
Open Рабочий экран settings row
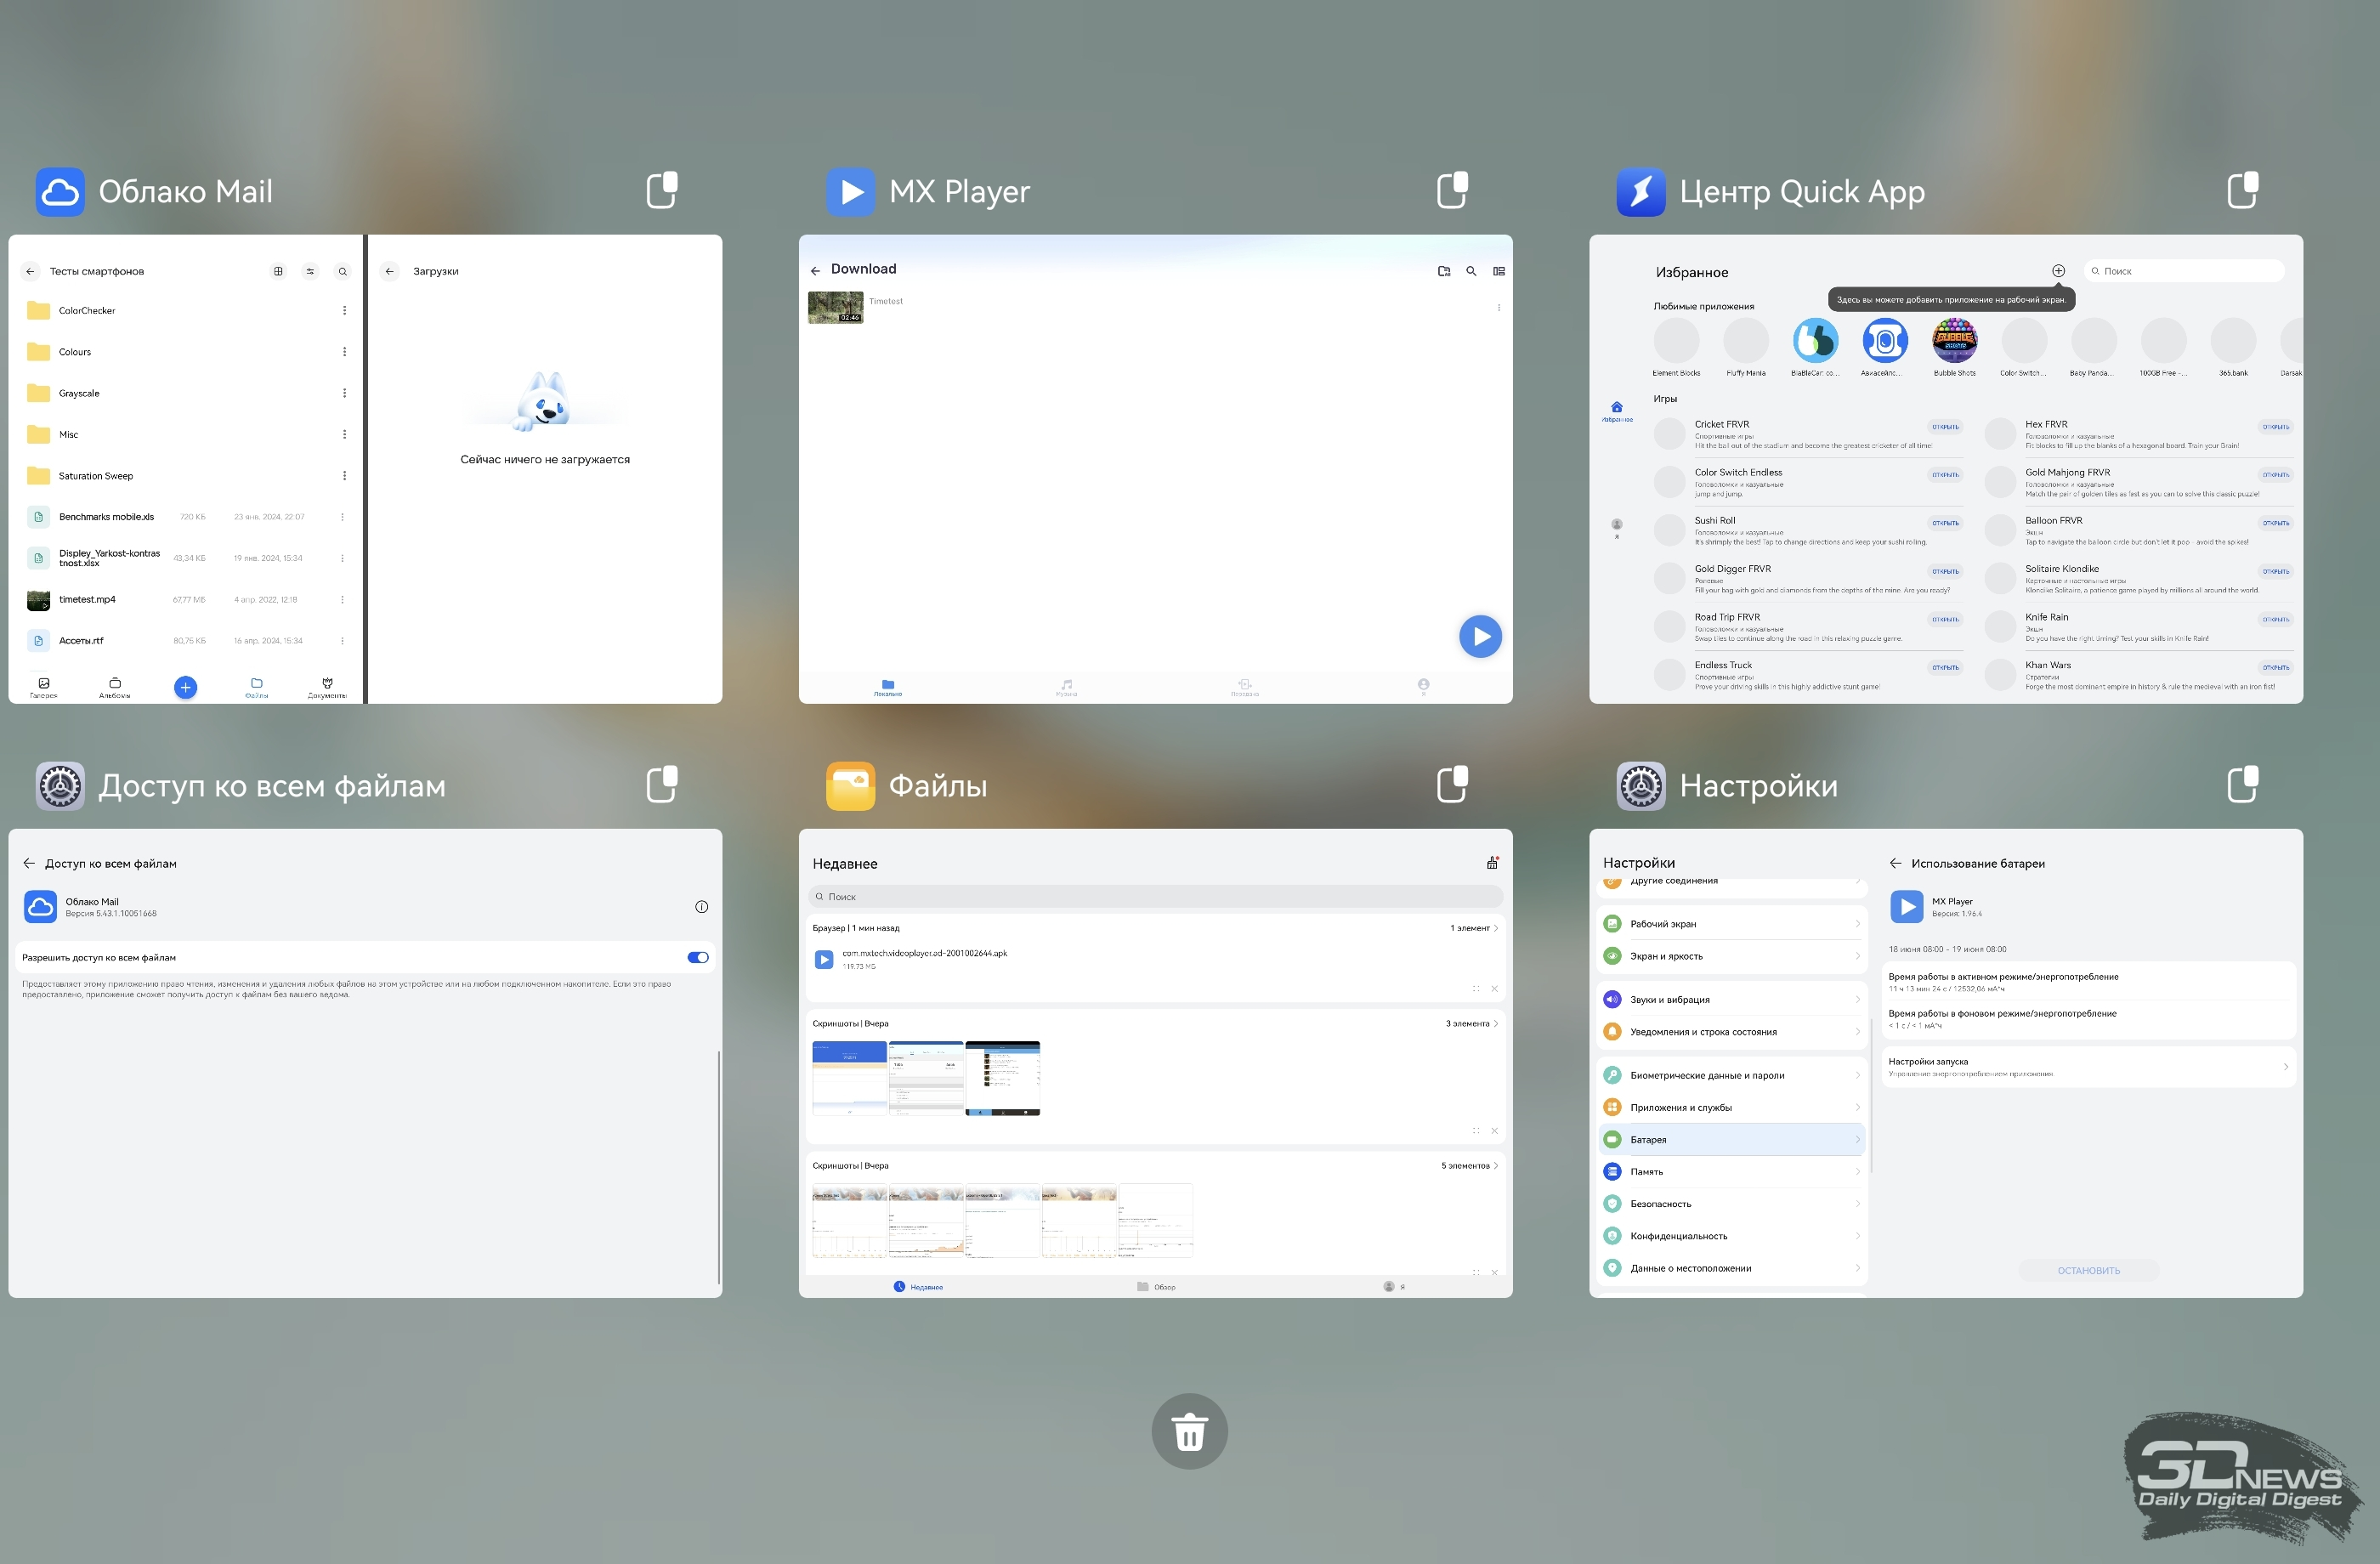coord(1731,924)
